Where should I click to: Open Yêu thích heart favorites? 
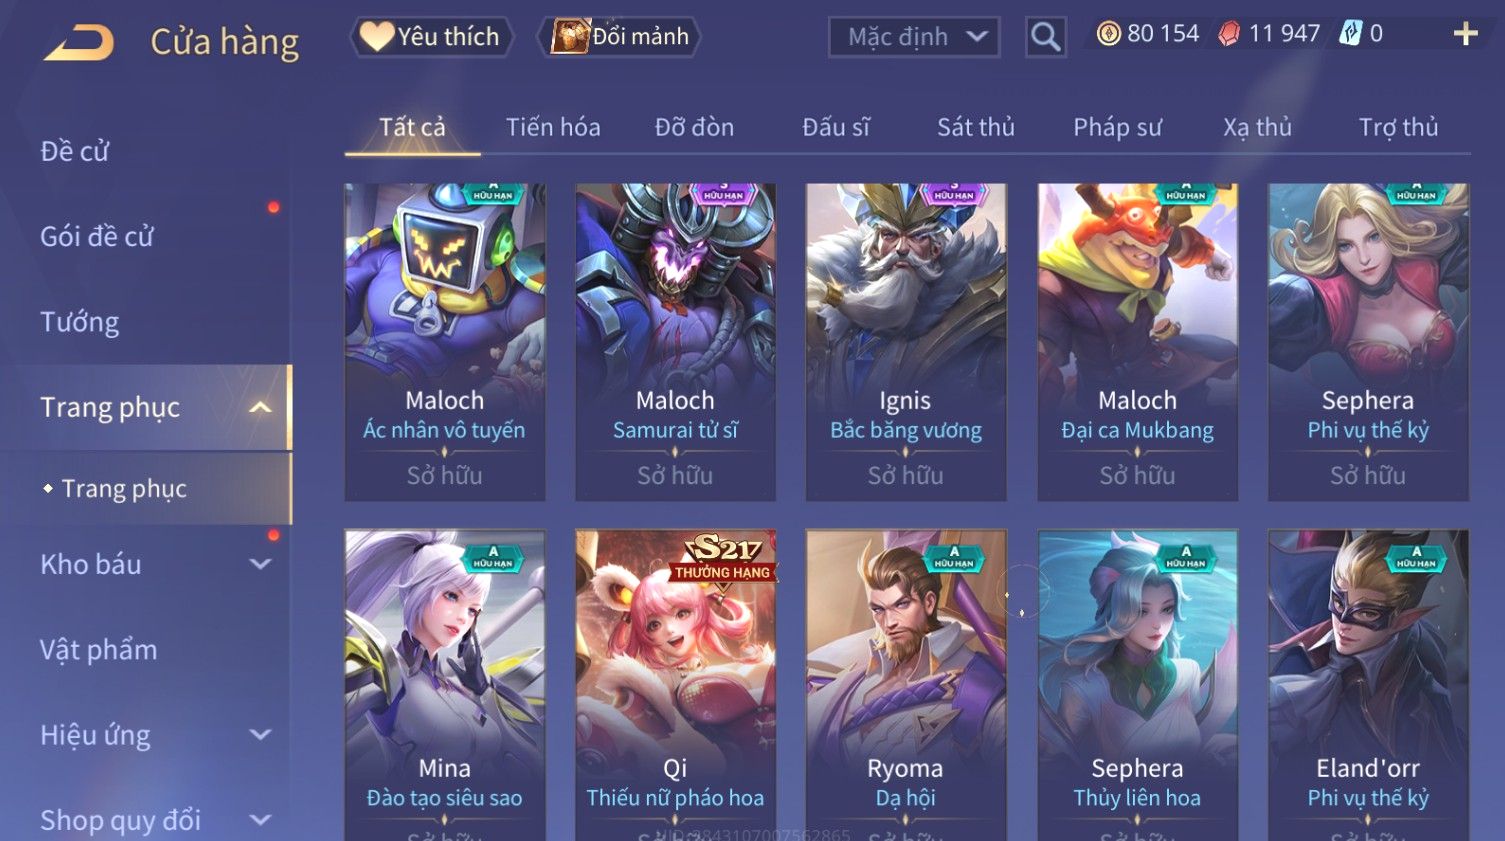[x=431, y=37]
